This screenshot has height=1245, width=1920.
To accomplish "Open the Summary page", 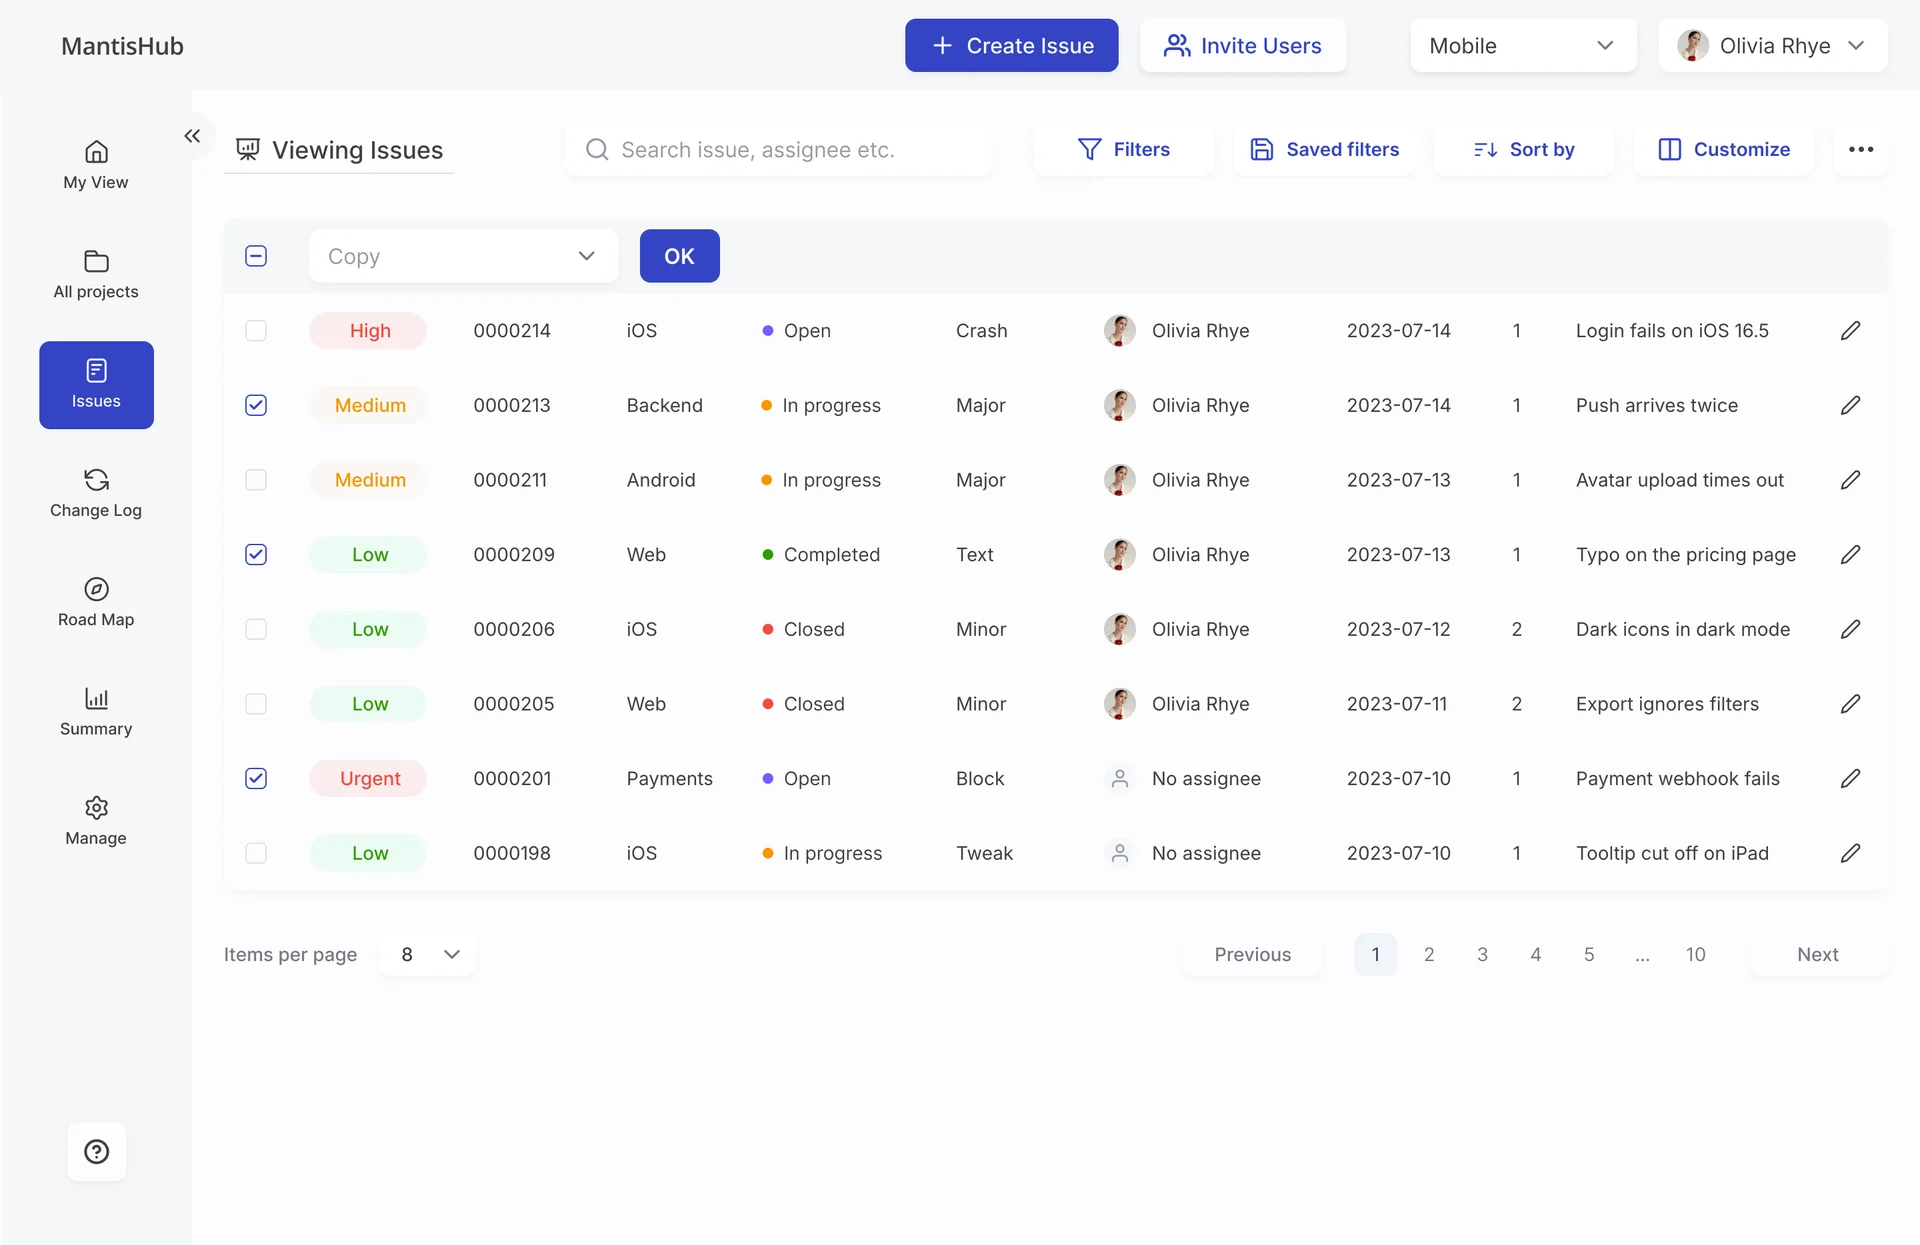I will click(x=96, y=713).
